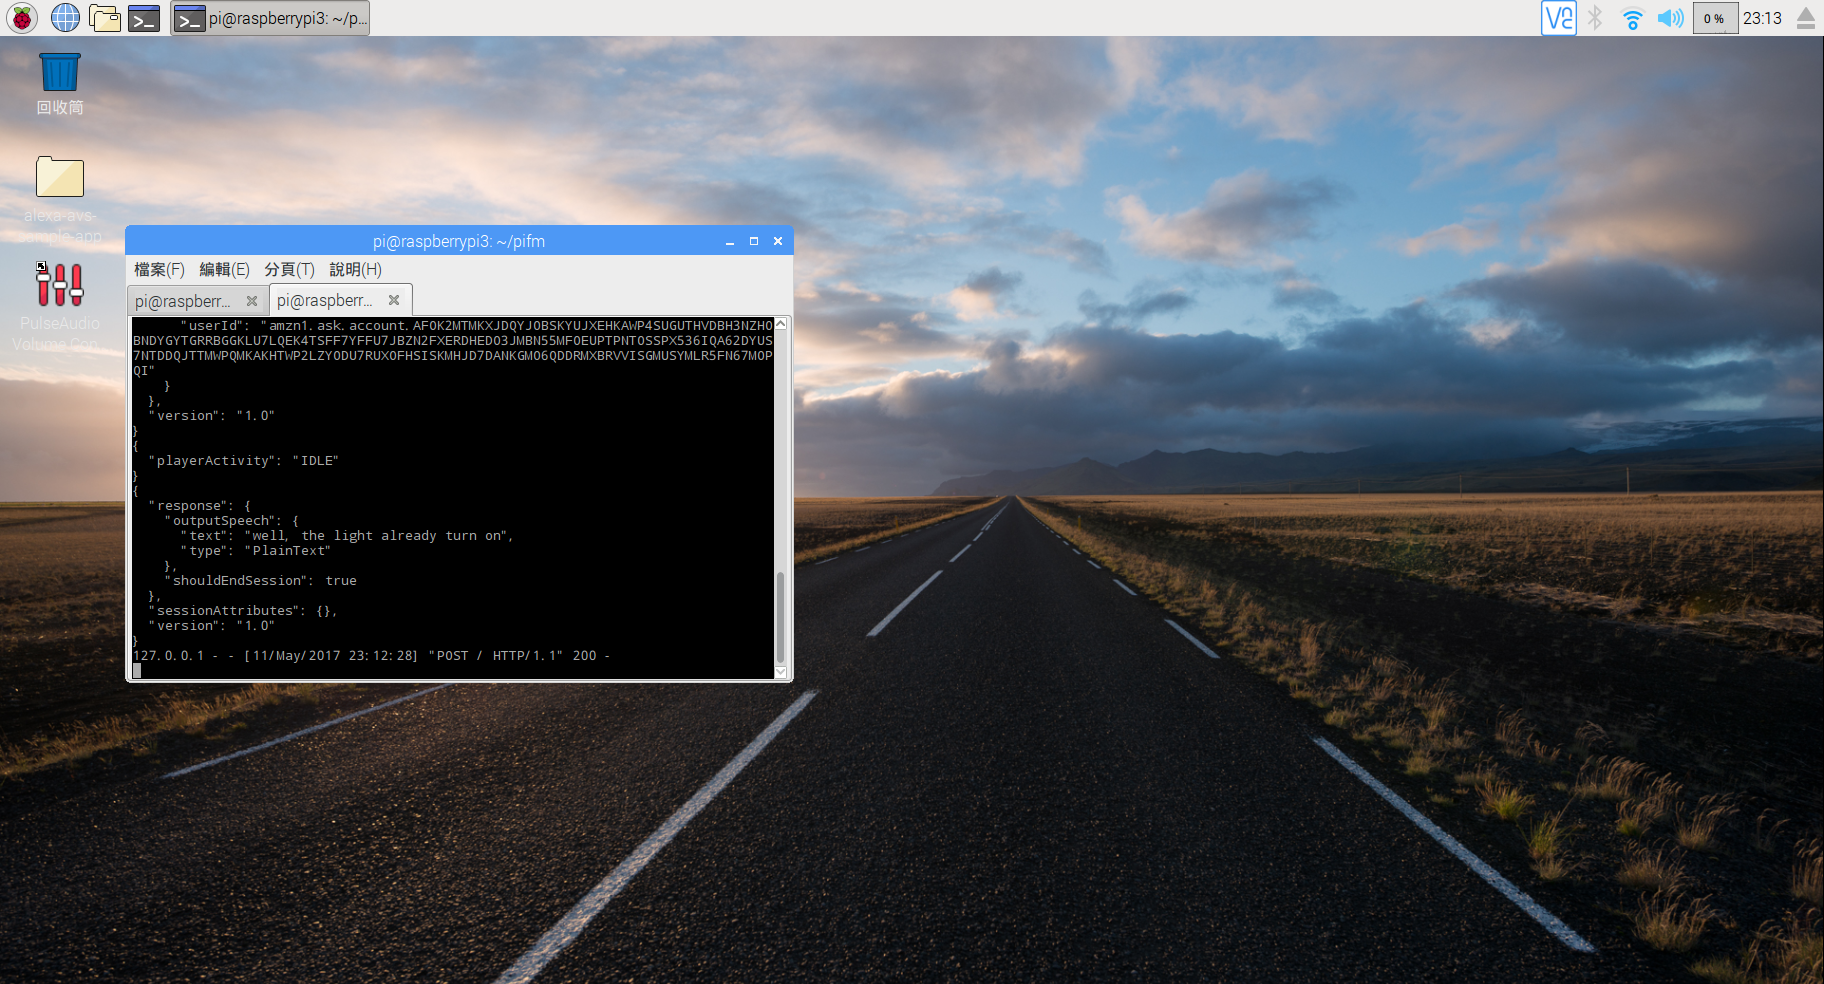The height and width of the screenshot is (984, 1824).
Task: Click the eject icon in the tray
Action: (1805, 18)
